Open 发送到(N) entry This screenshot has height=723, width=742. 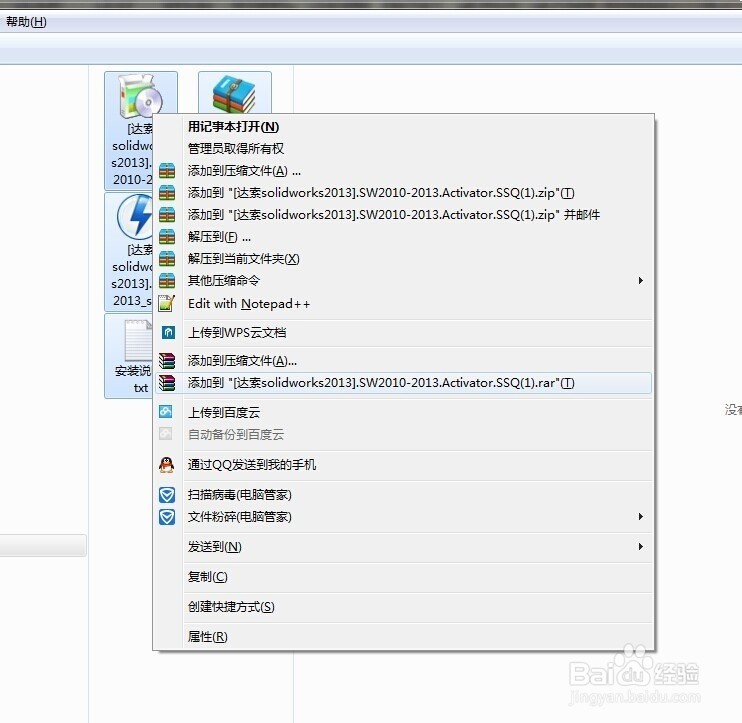pos(214,547)
